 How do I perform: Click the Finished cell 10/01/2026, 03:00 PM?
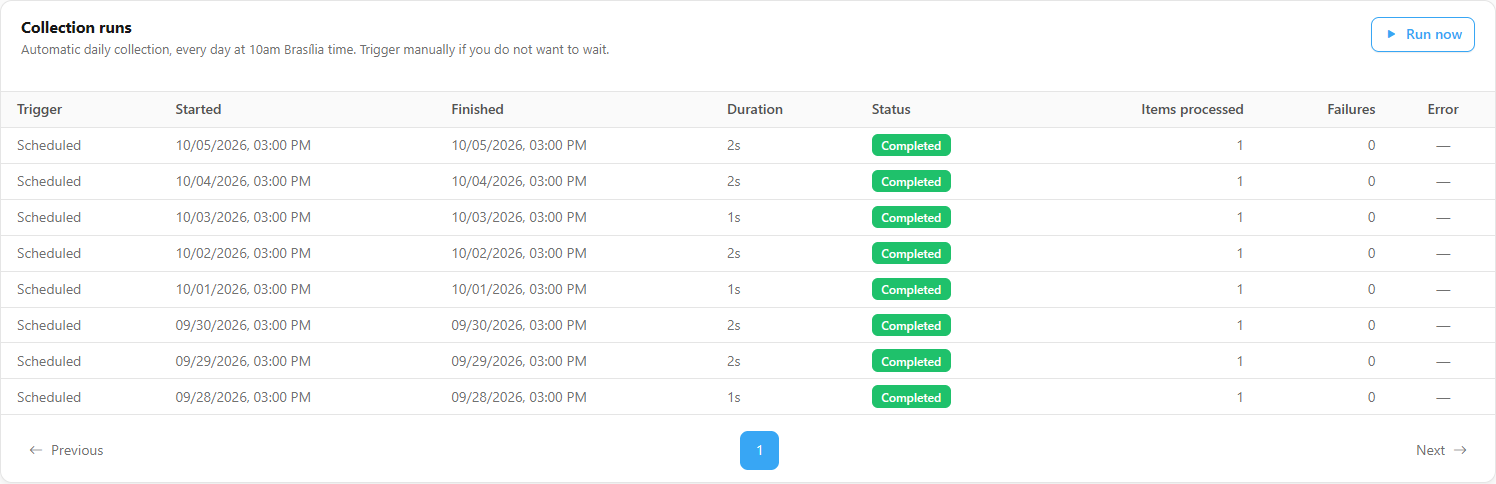[x=519, y=289]
